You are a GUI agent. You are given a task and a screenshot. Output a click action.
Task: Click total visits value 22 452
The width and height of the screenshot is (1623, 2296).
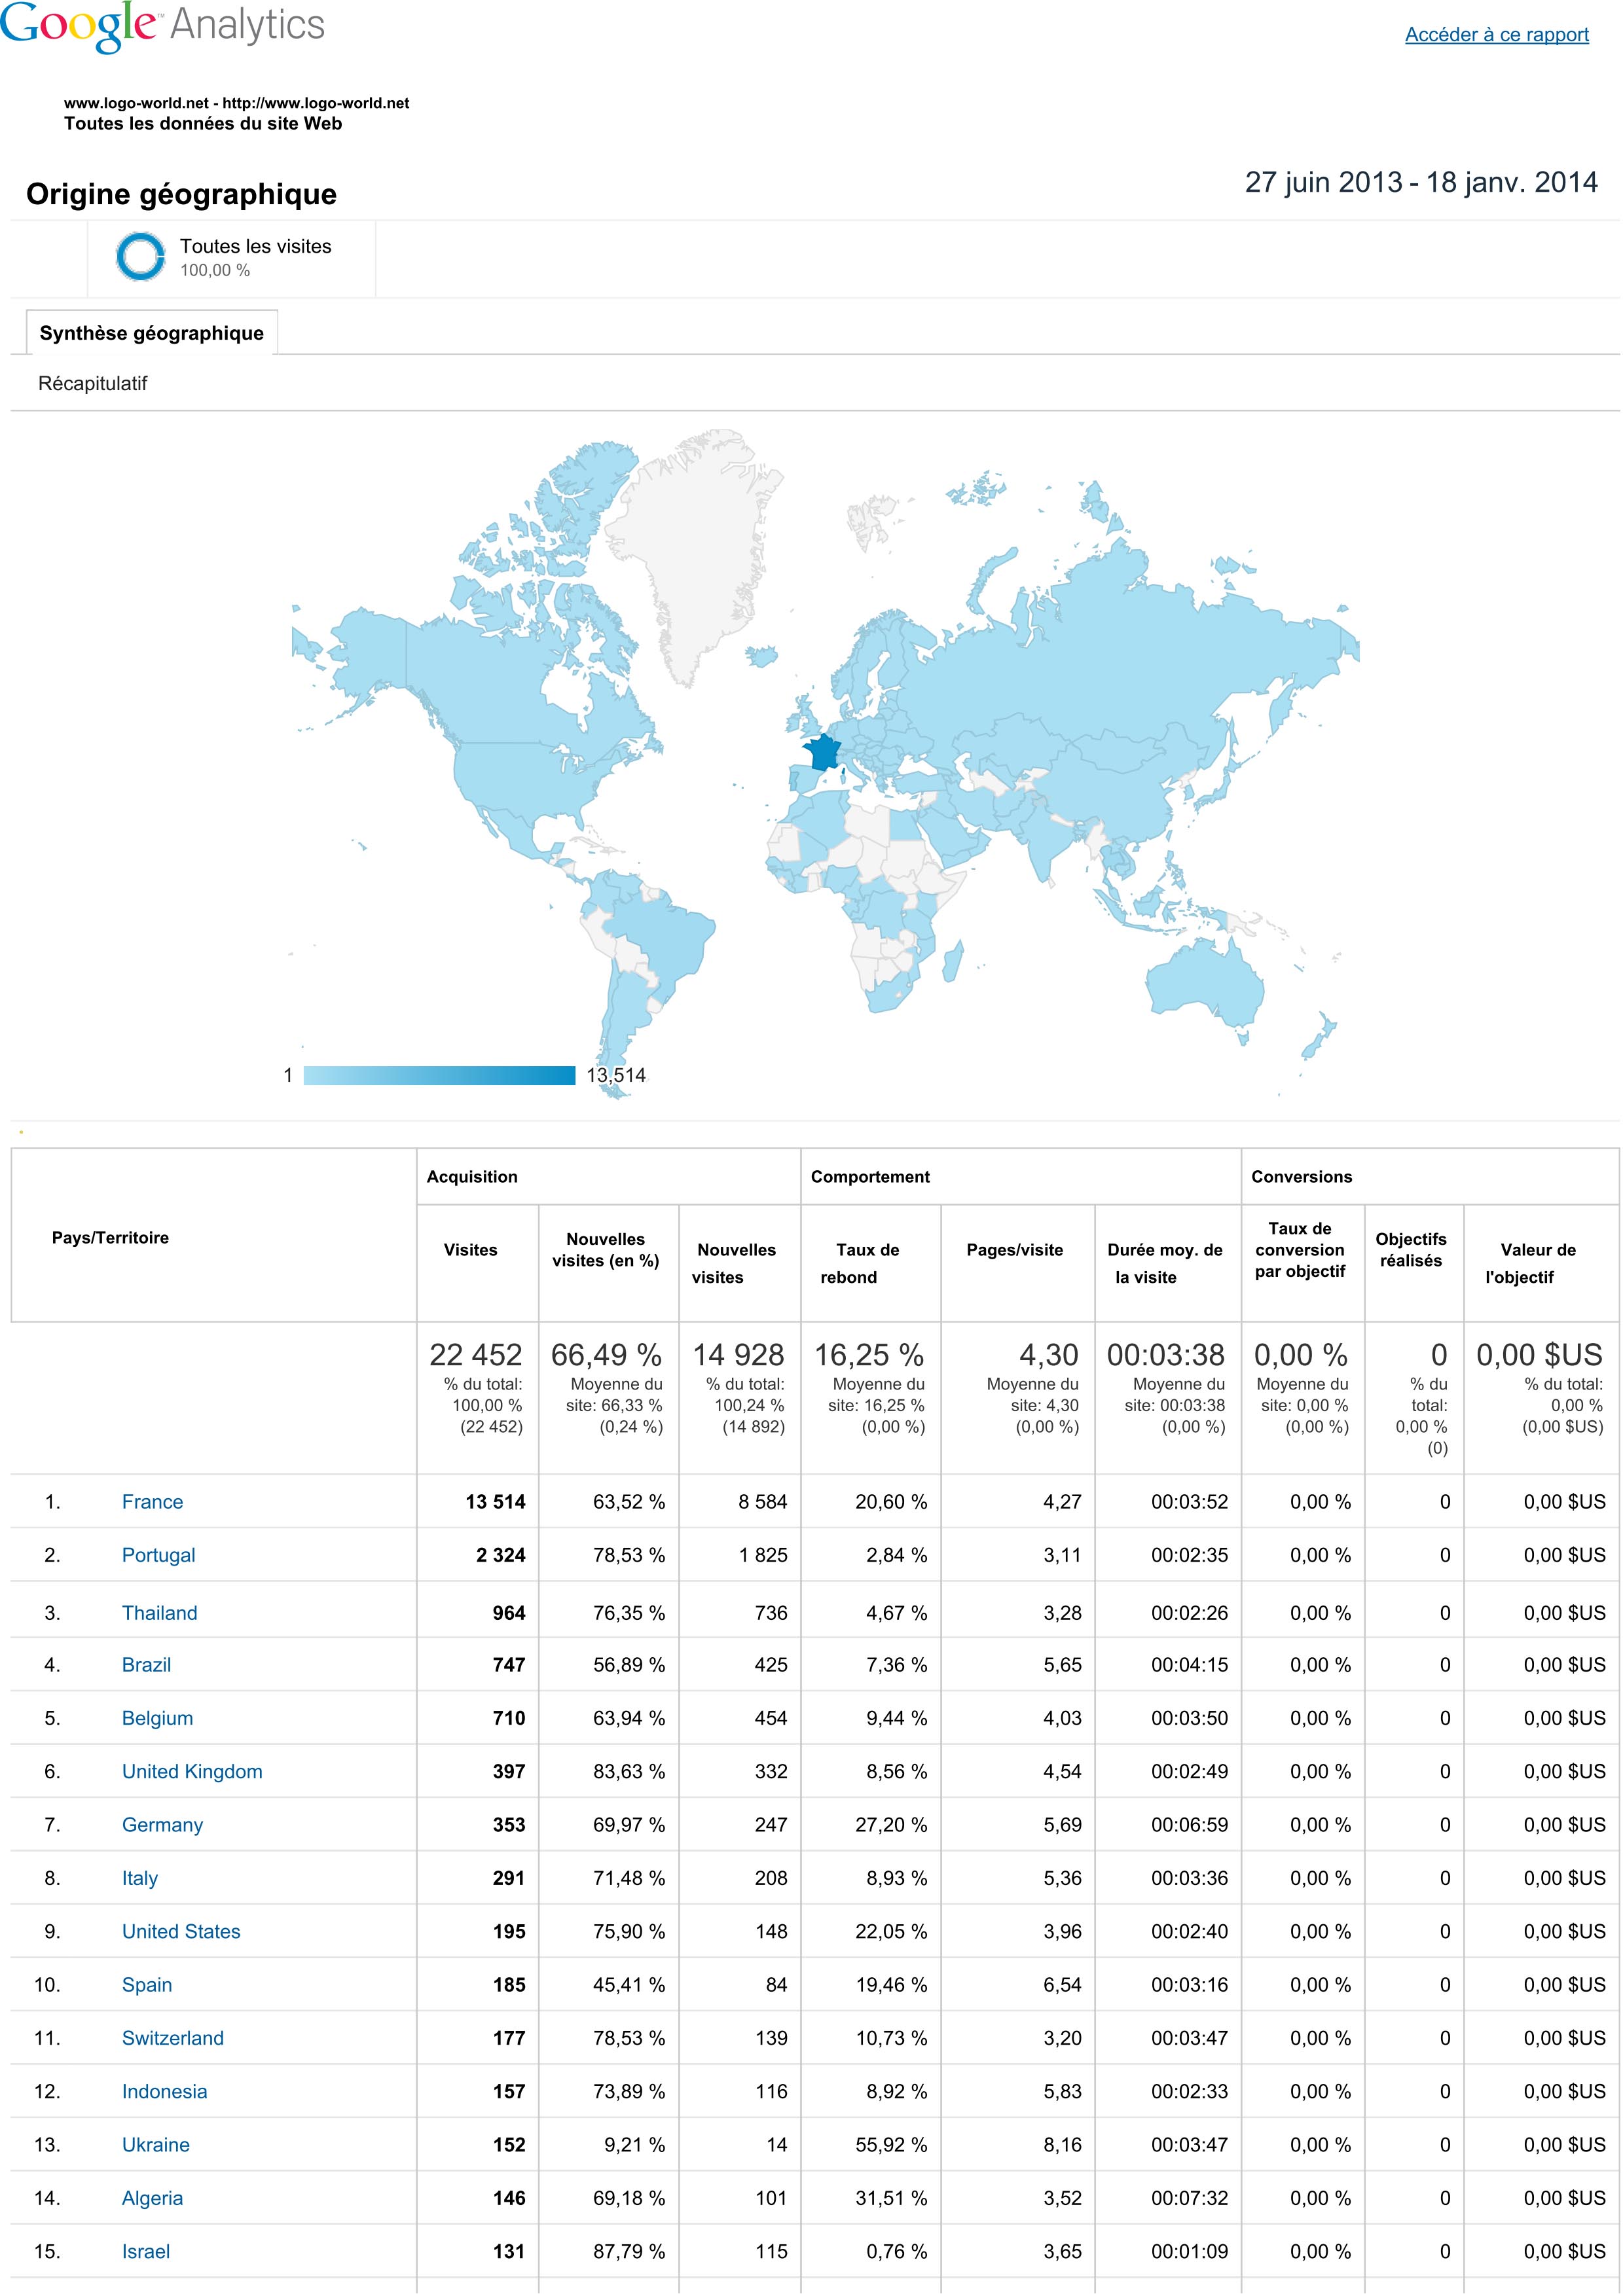point(476,1355)
